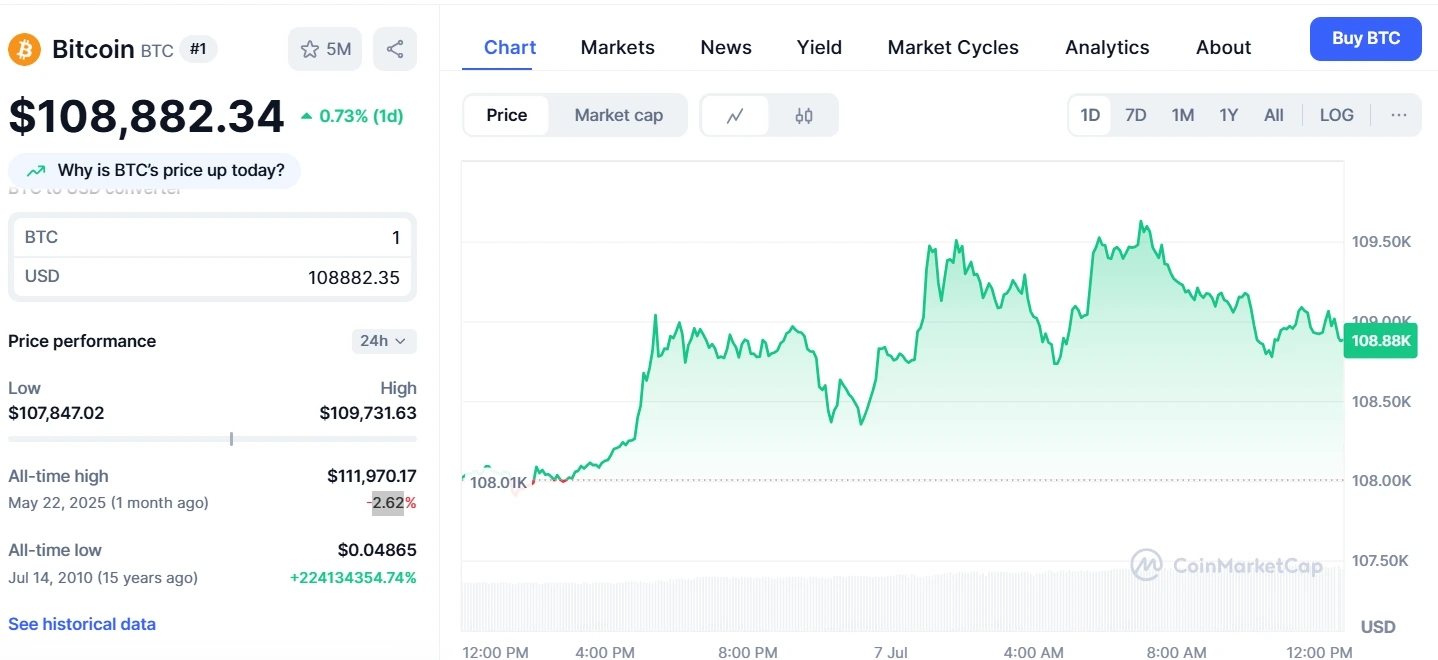Screen dimensions: 1438x660
Task: Click the Bitcoin name heading
Action: tap(93, 49)
